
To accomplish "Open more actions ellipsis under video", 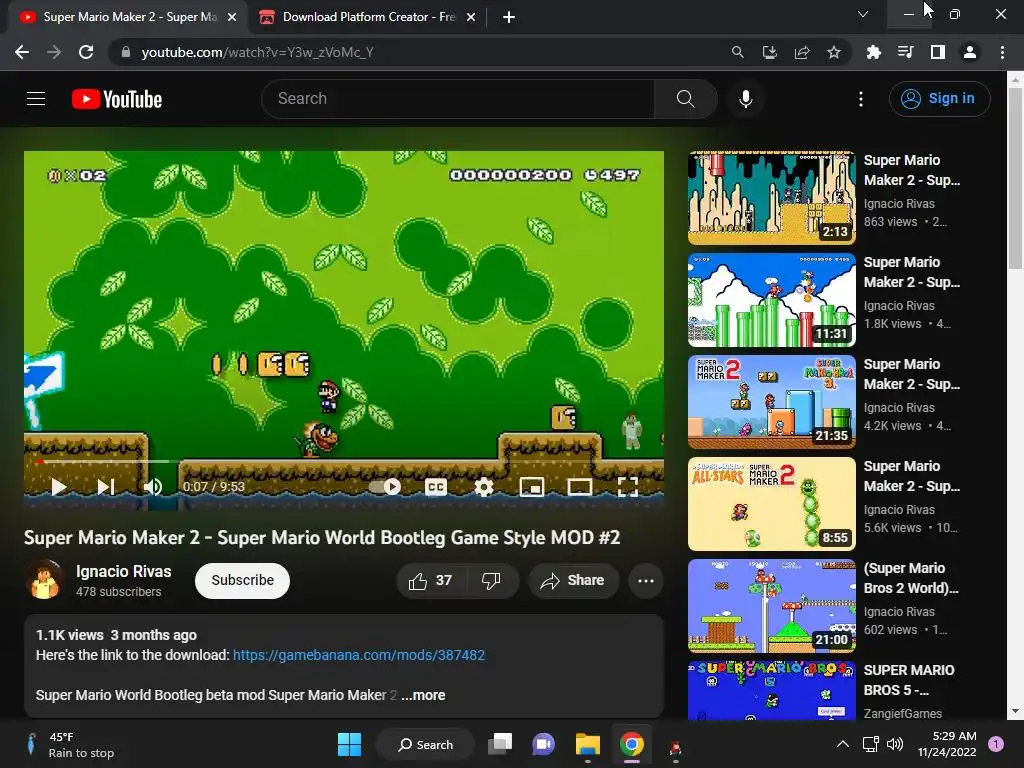I will point(645,581).
